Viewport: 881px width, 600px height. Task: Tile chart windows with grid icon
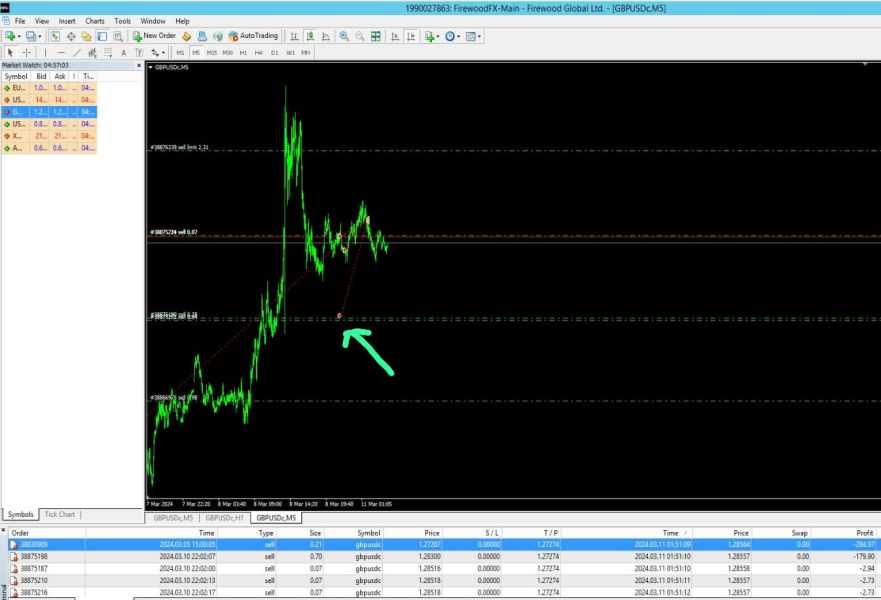pos(375,36)
